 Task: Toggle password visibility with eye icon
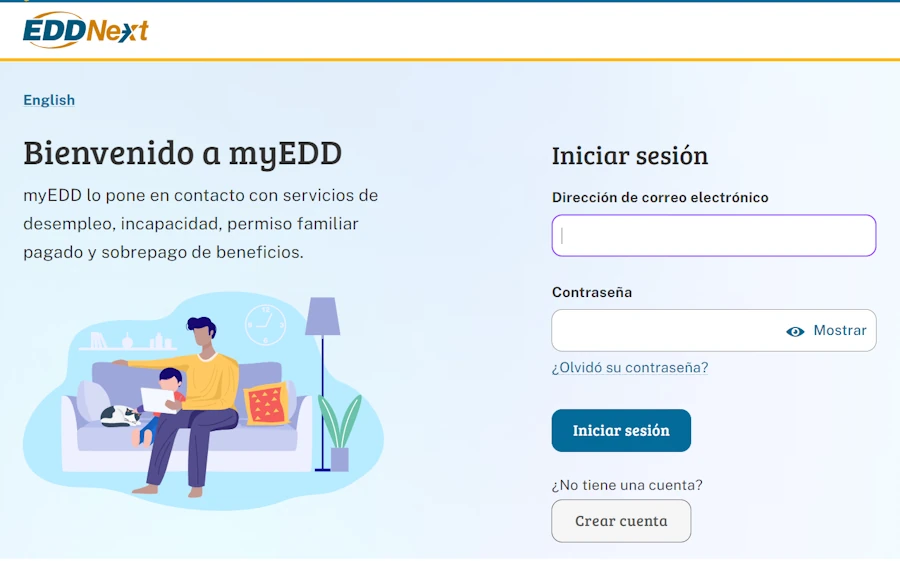pyautogui.click(x=795, y=331)
